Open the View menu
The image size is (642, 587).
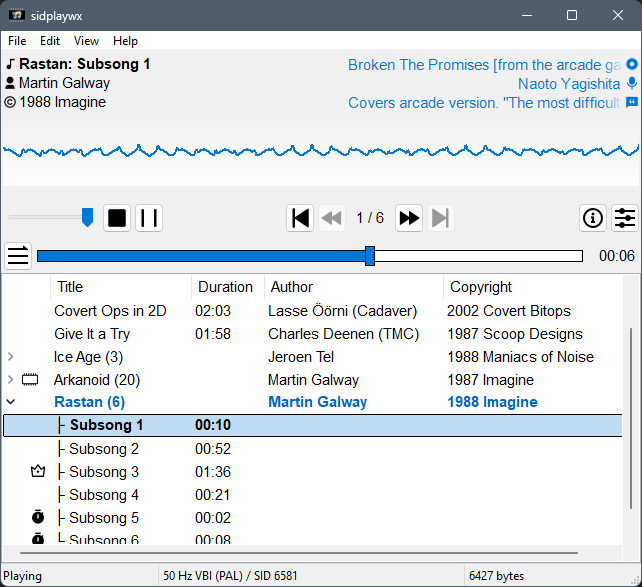(x=86, y=41)
